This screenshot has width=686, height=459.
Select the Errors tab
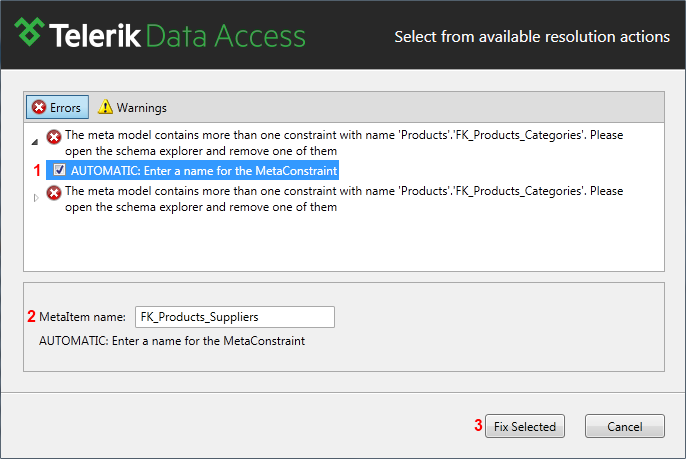tap(57, 107)
